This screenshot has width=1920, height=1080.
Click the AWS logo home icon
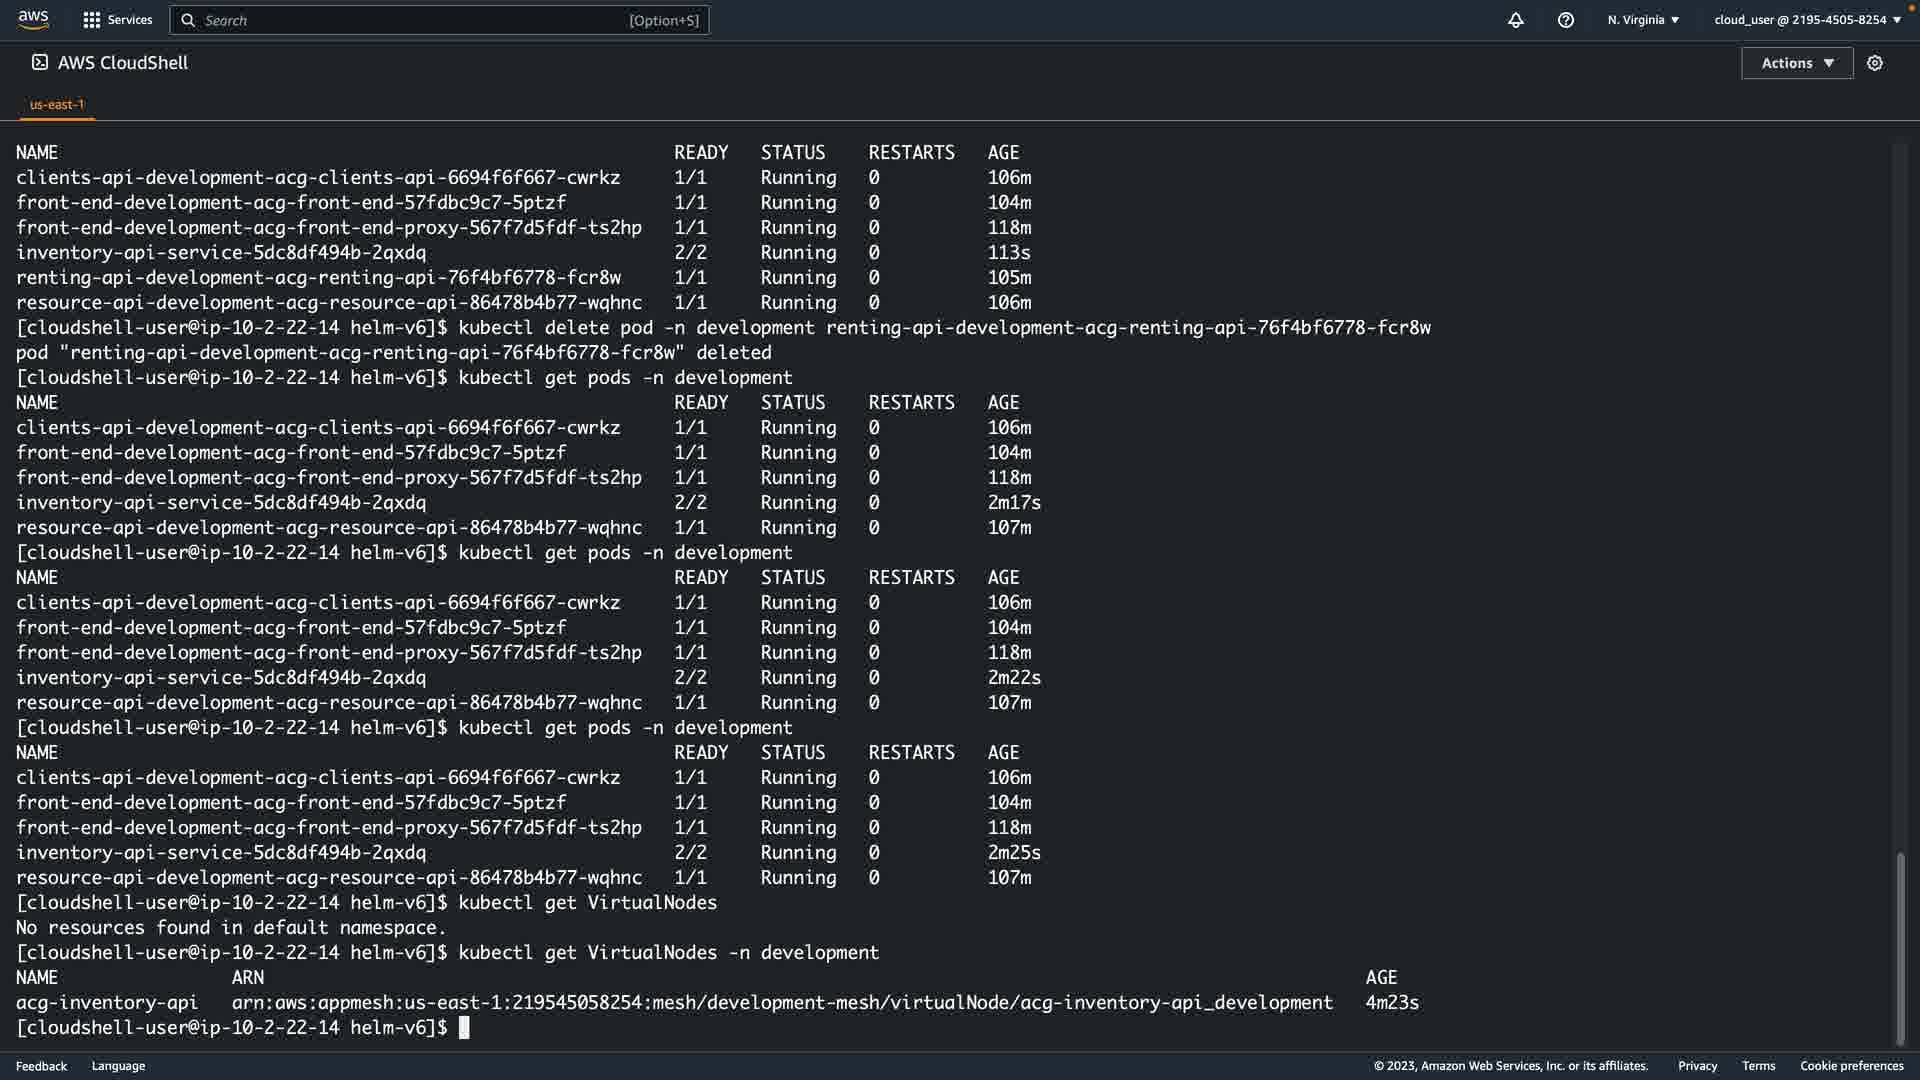(33, 19)
